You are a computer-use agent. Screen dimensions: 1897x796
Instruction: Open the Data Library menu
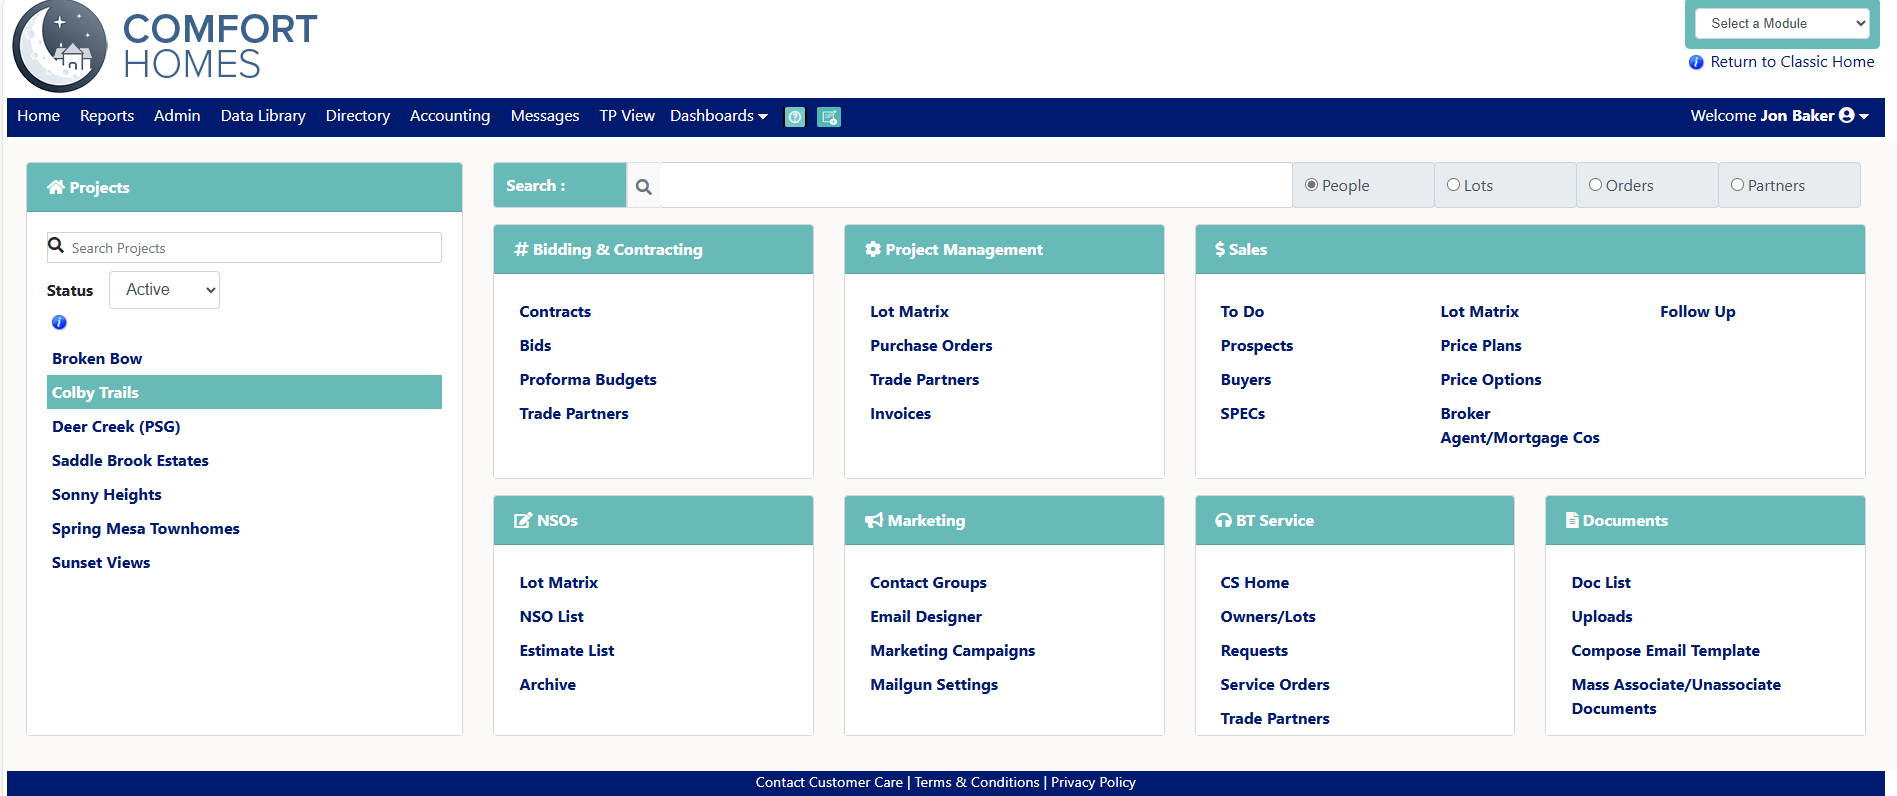263,116
